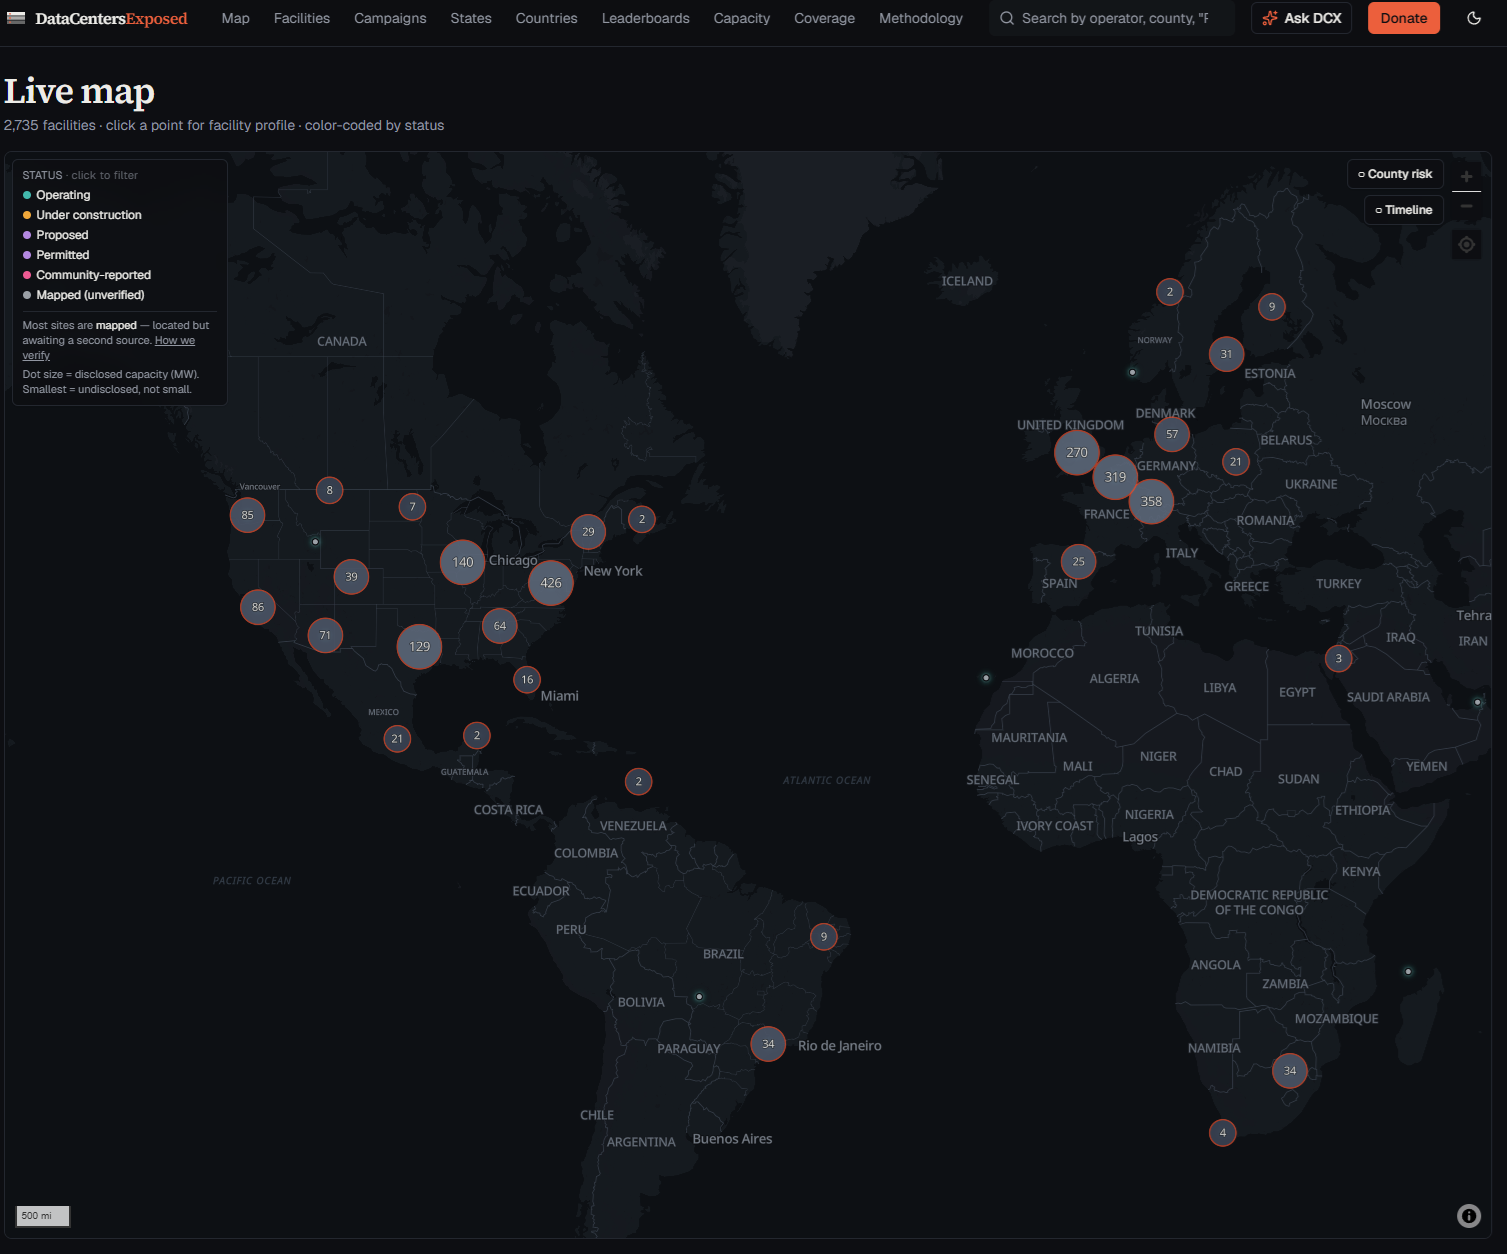Image resolution: width=1507 pixels, height=1254 pixels.
Task: Open the 31 cluster near Estonia
Action: pos(1226,354)
